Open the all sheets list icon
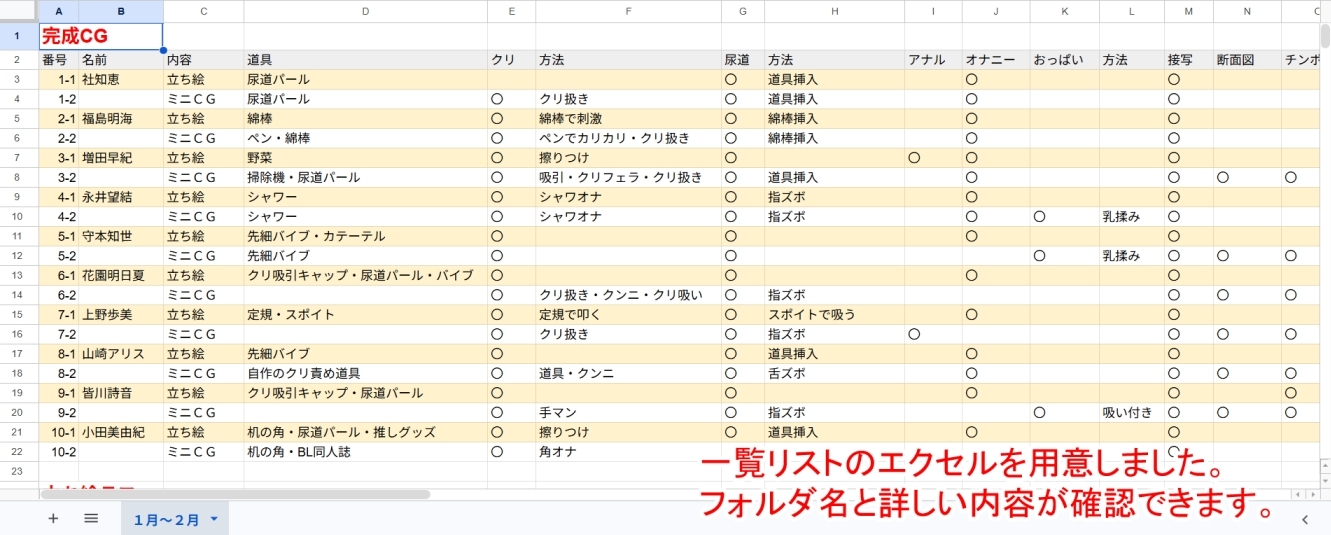This screenshot has height=535, width=1331. click(91, 518)
